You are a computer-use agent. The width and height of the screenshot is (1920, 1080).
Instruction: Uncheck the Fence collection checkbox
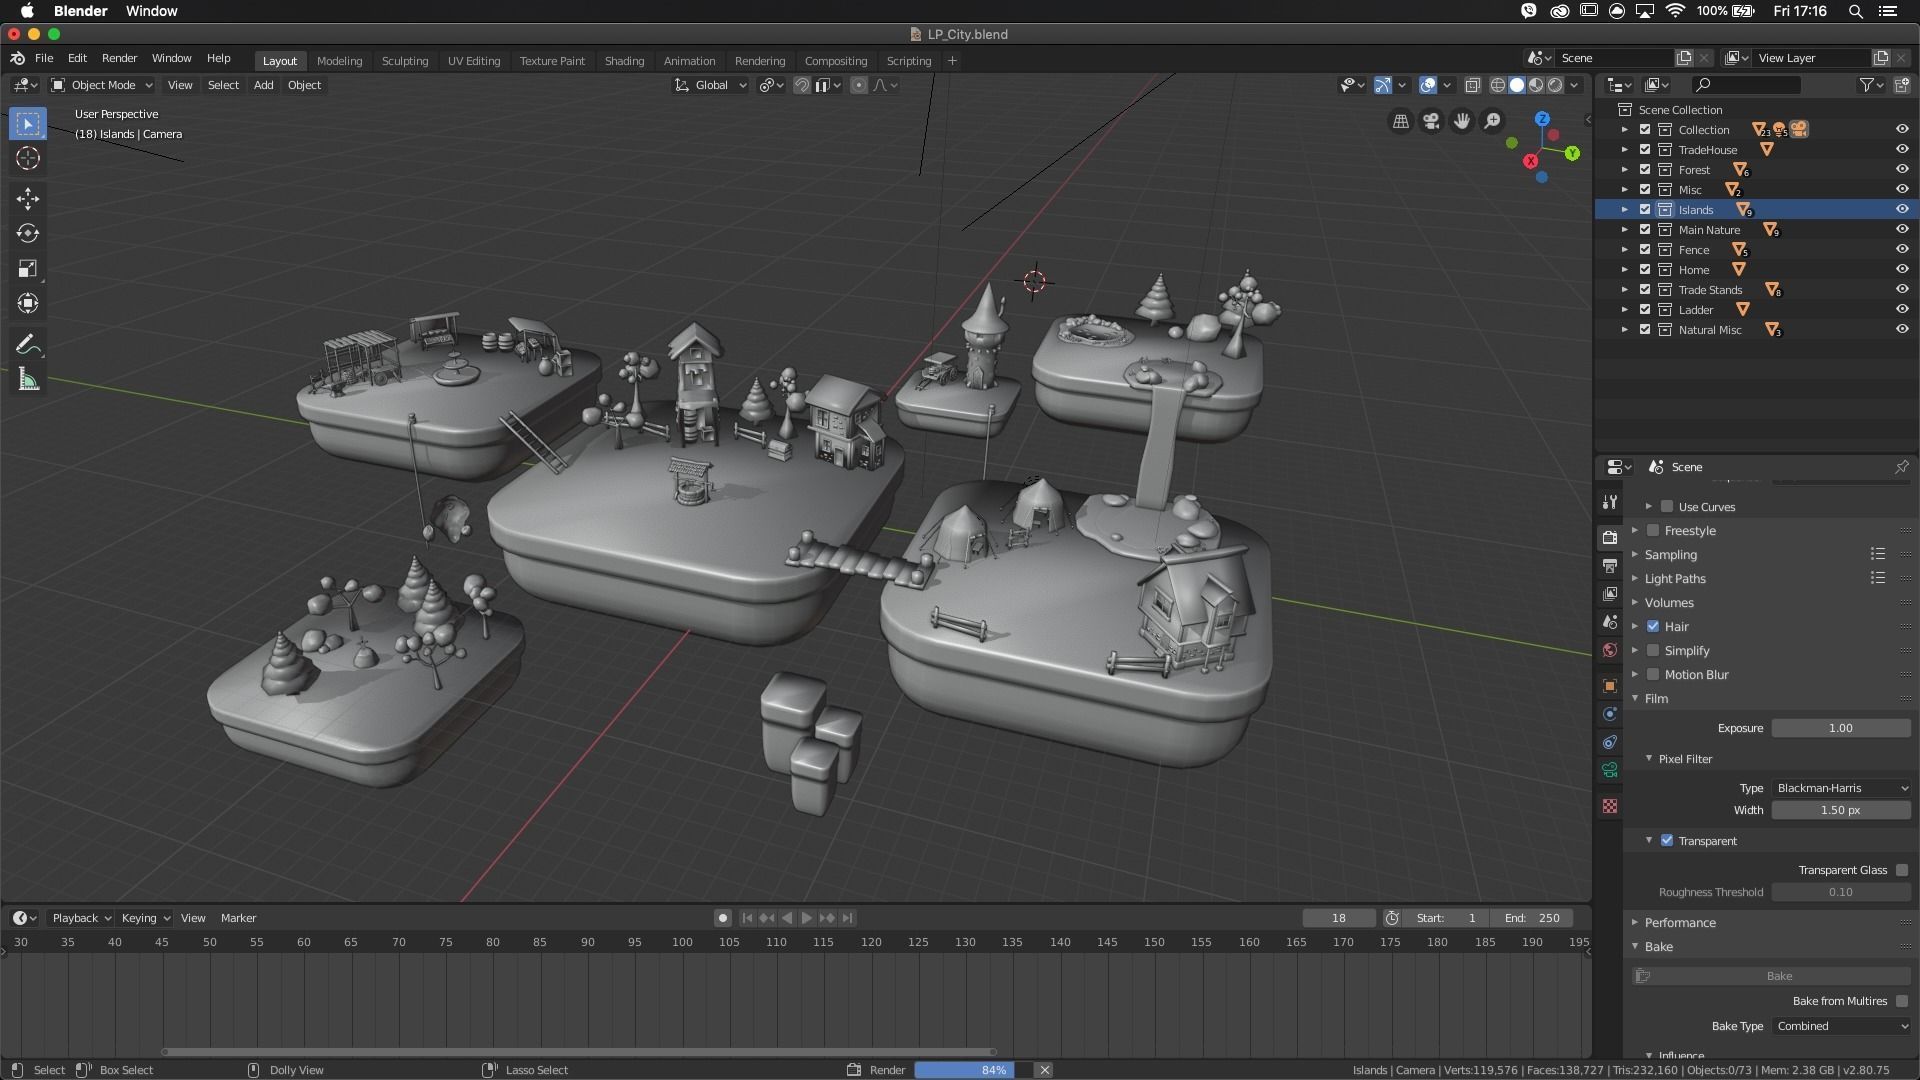pyautogui.click(x=1645, y=249)
